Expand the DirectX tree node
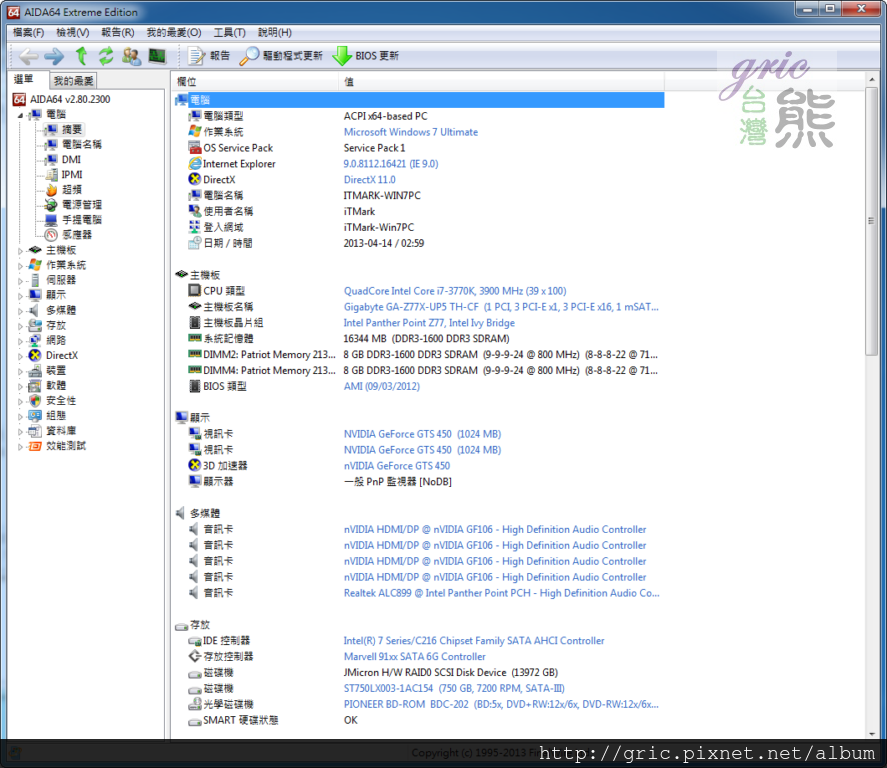The width and height of the screenshot is (887, 768). tap(21, 356)
